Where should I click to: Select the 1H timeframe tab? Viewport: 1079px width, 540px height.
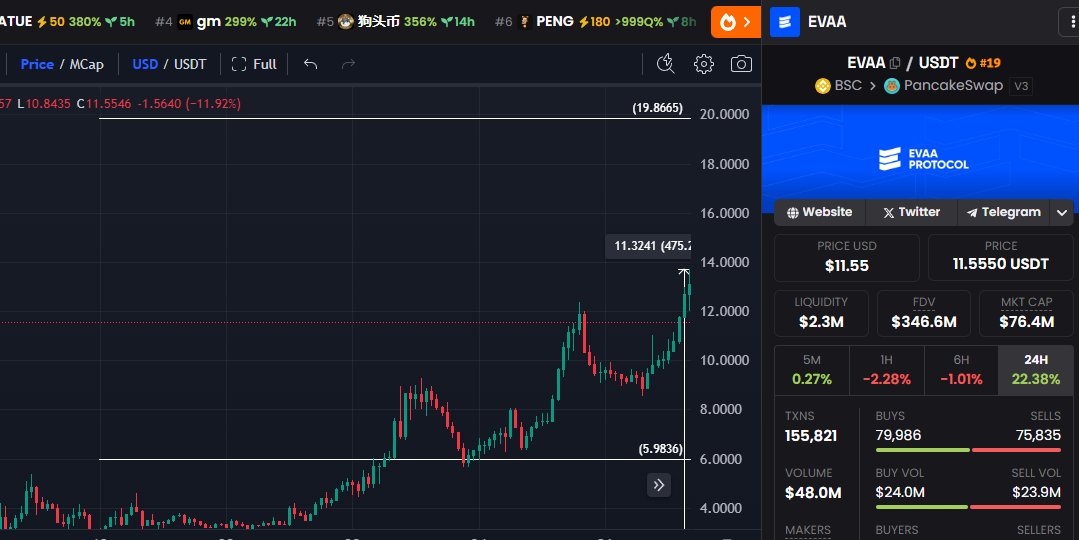[x=886, y=370]
